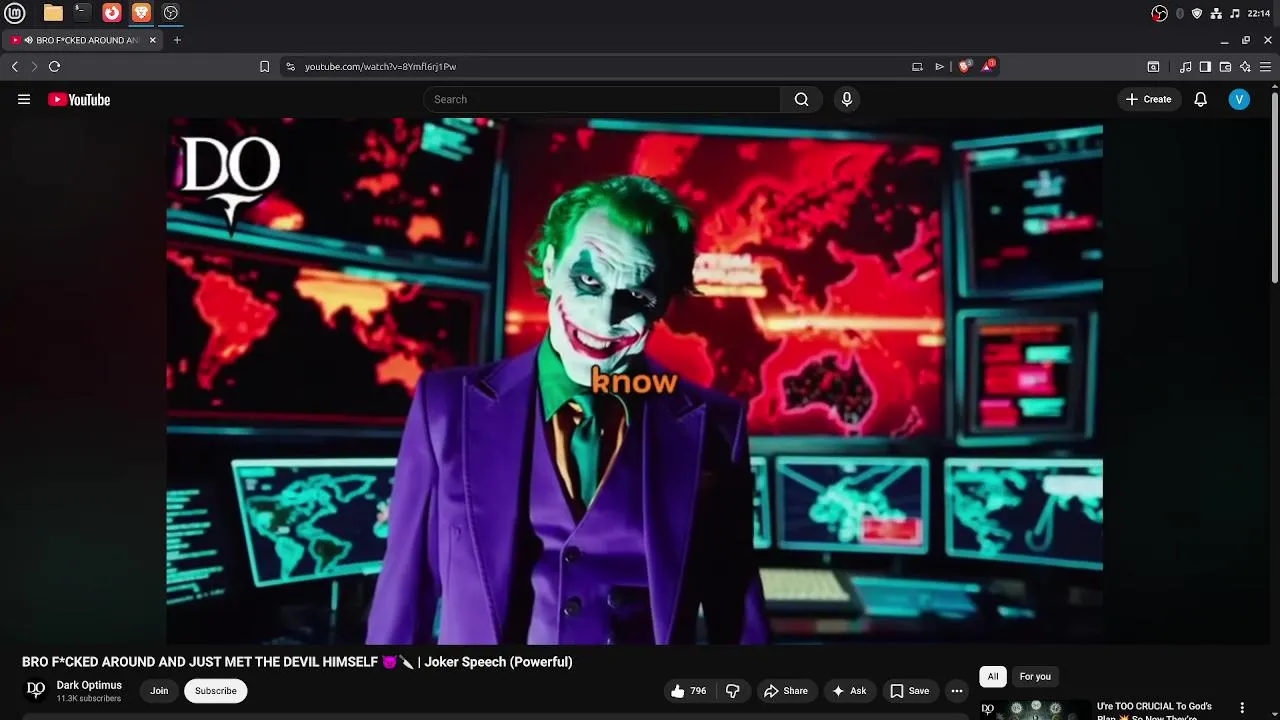Go forward in browser history
Screen dimensions: 1280x720
tap(34, 67)
